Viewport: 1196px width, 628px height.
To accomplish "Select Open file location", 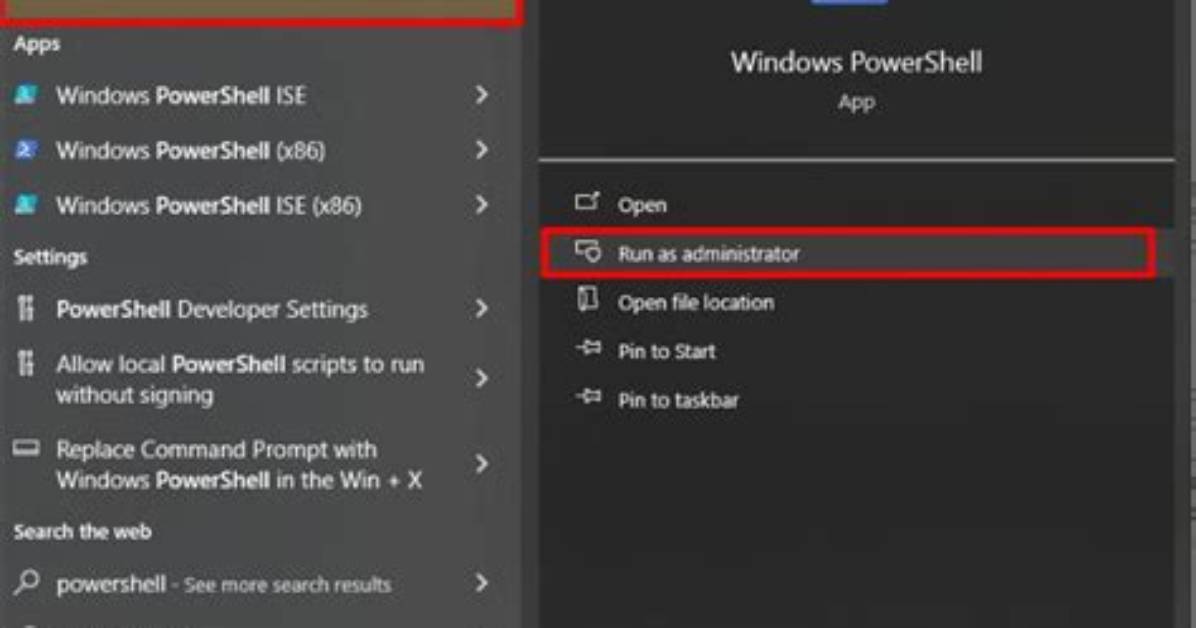I will [857, 302].
